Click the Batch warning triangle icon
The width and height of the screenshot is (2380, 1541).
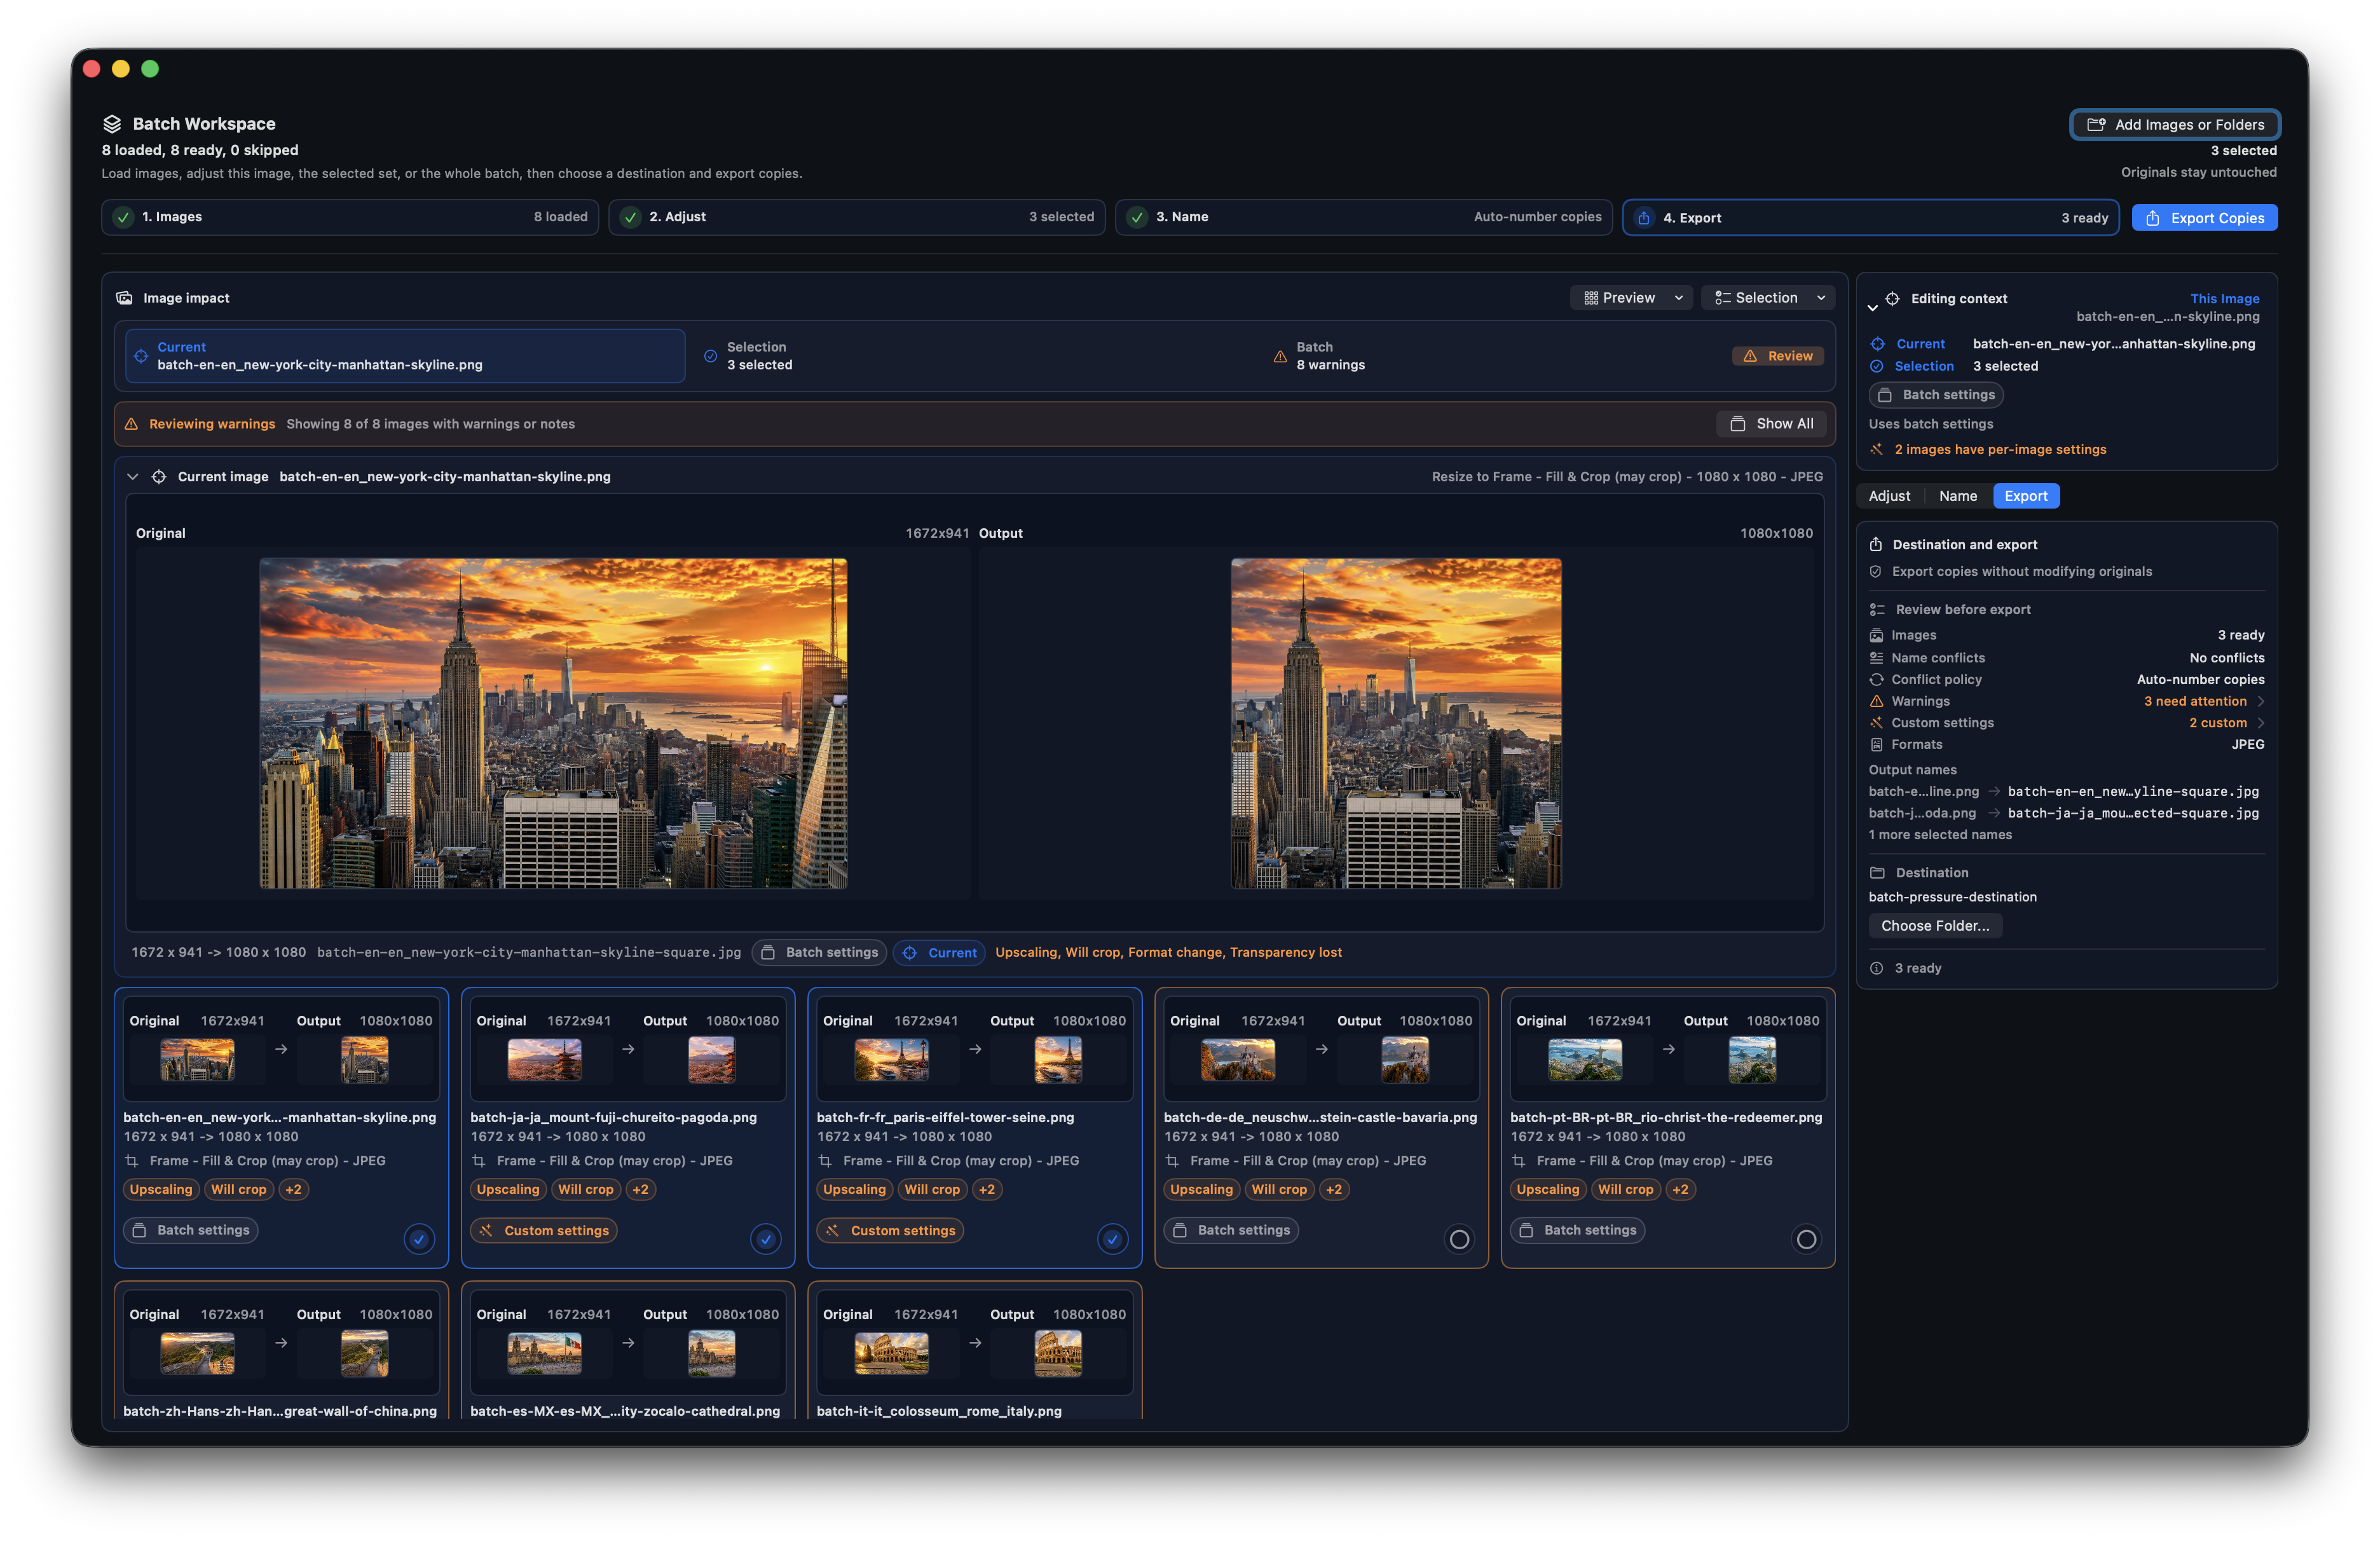click(1279, 356)
